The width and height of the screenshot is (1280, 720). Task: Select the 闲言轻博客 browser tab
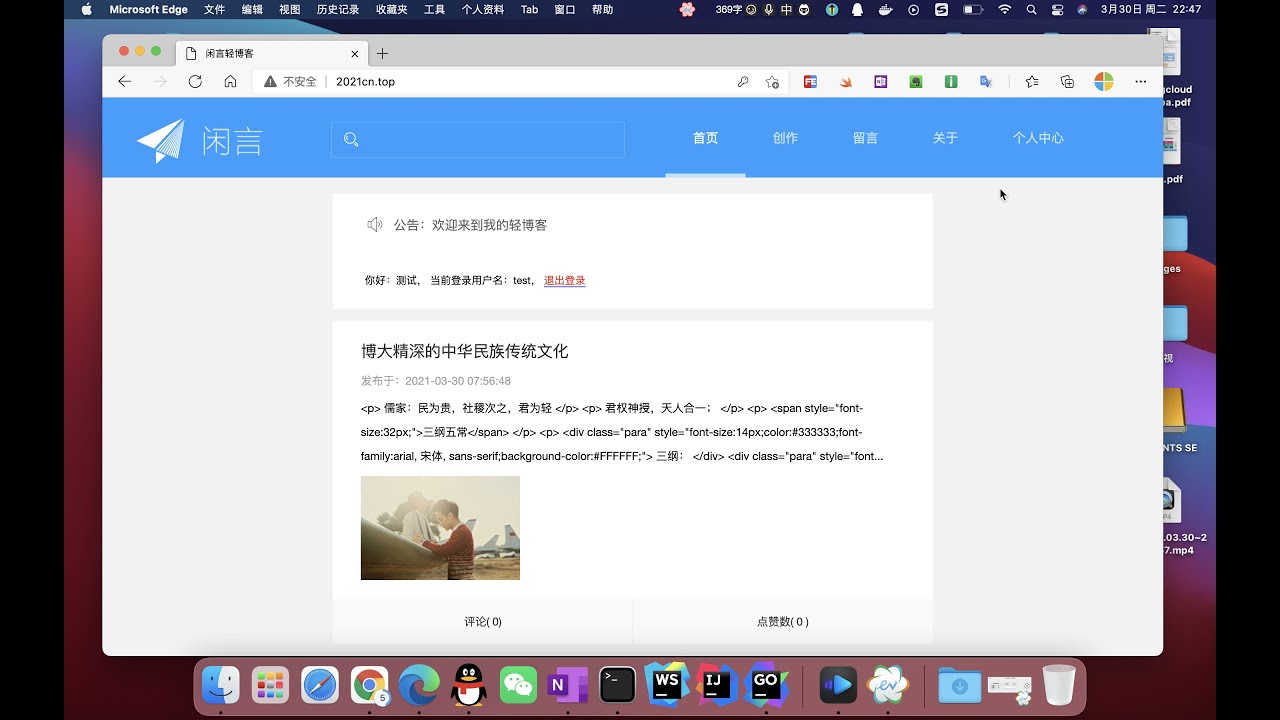(x=271, y=53)
